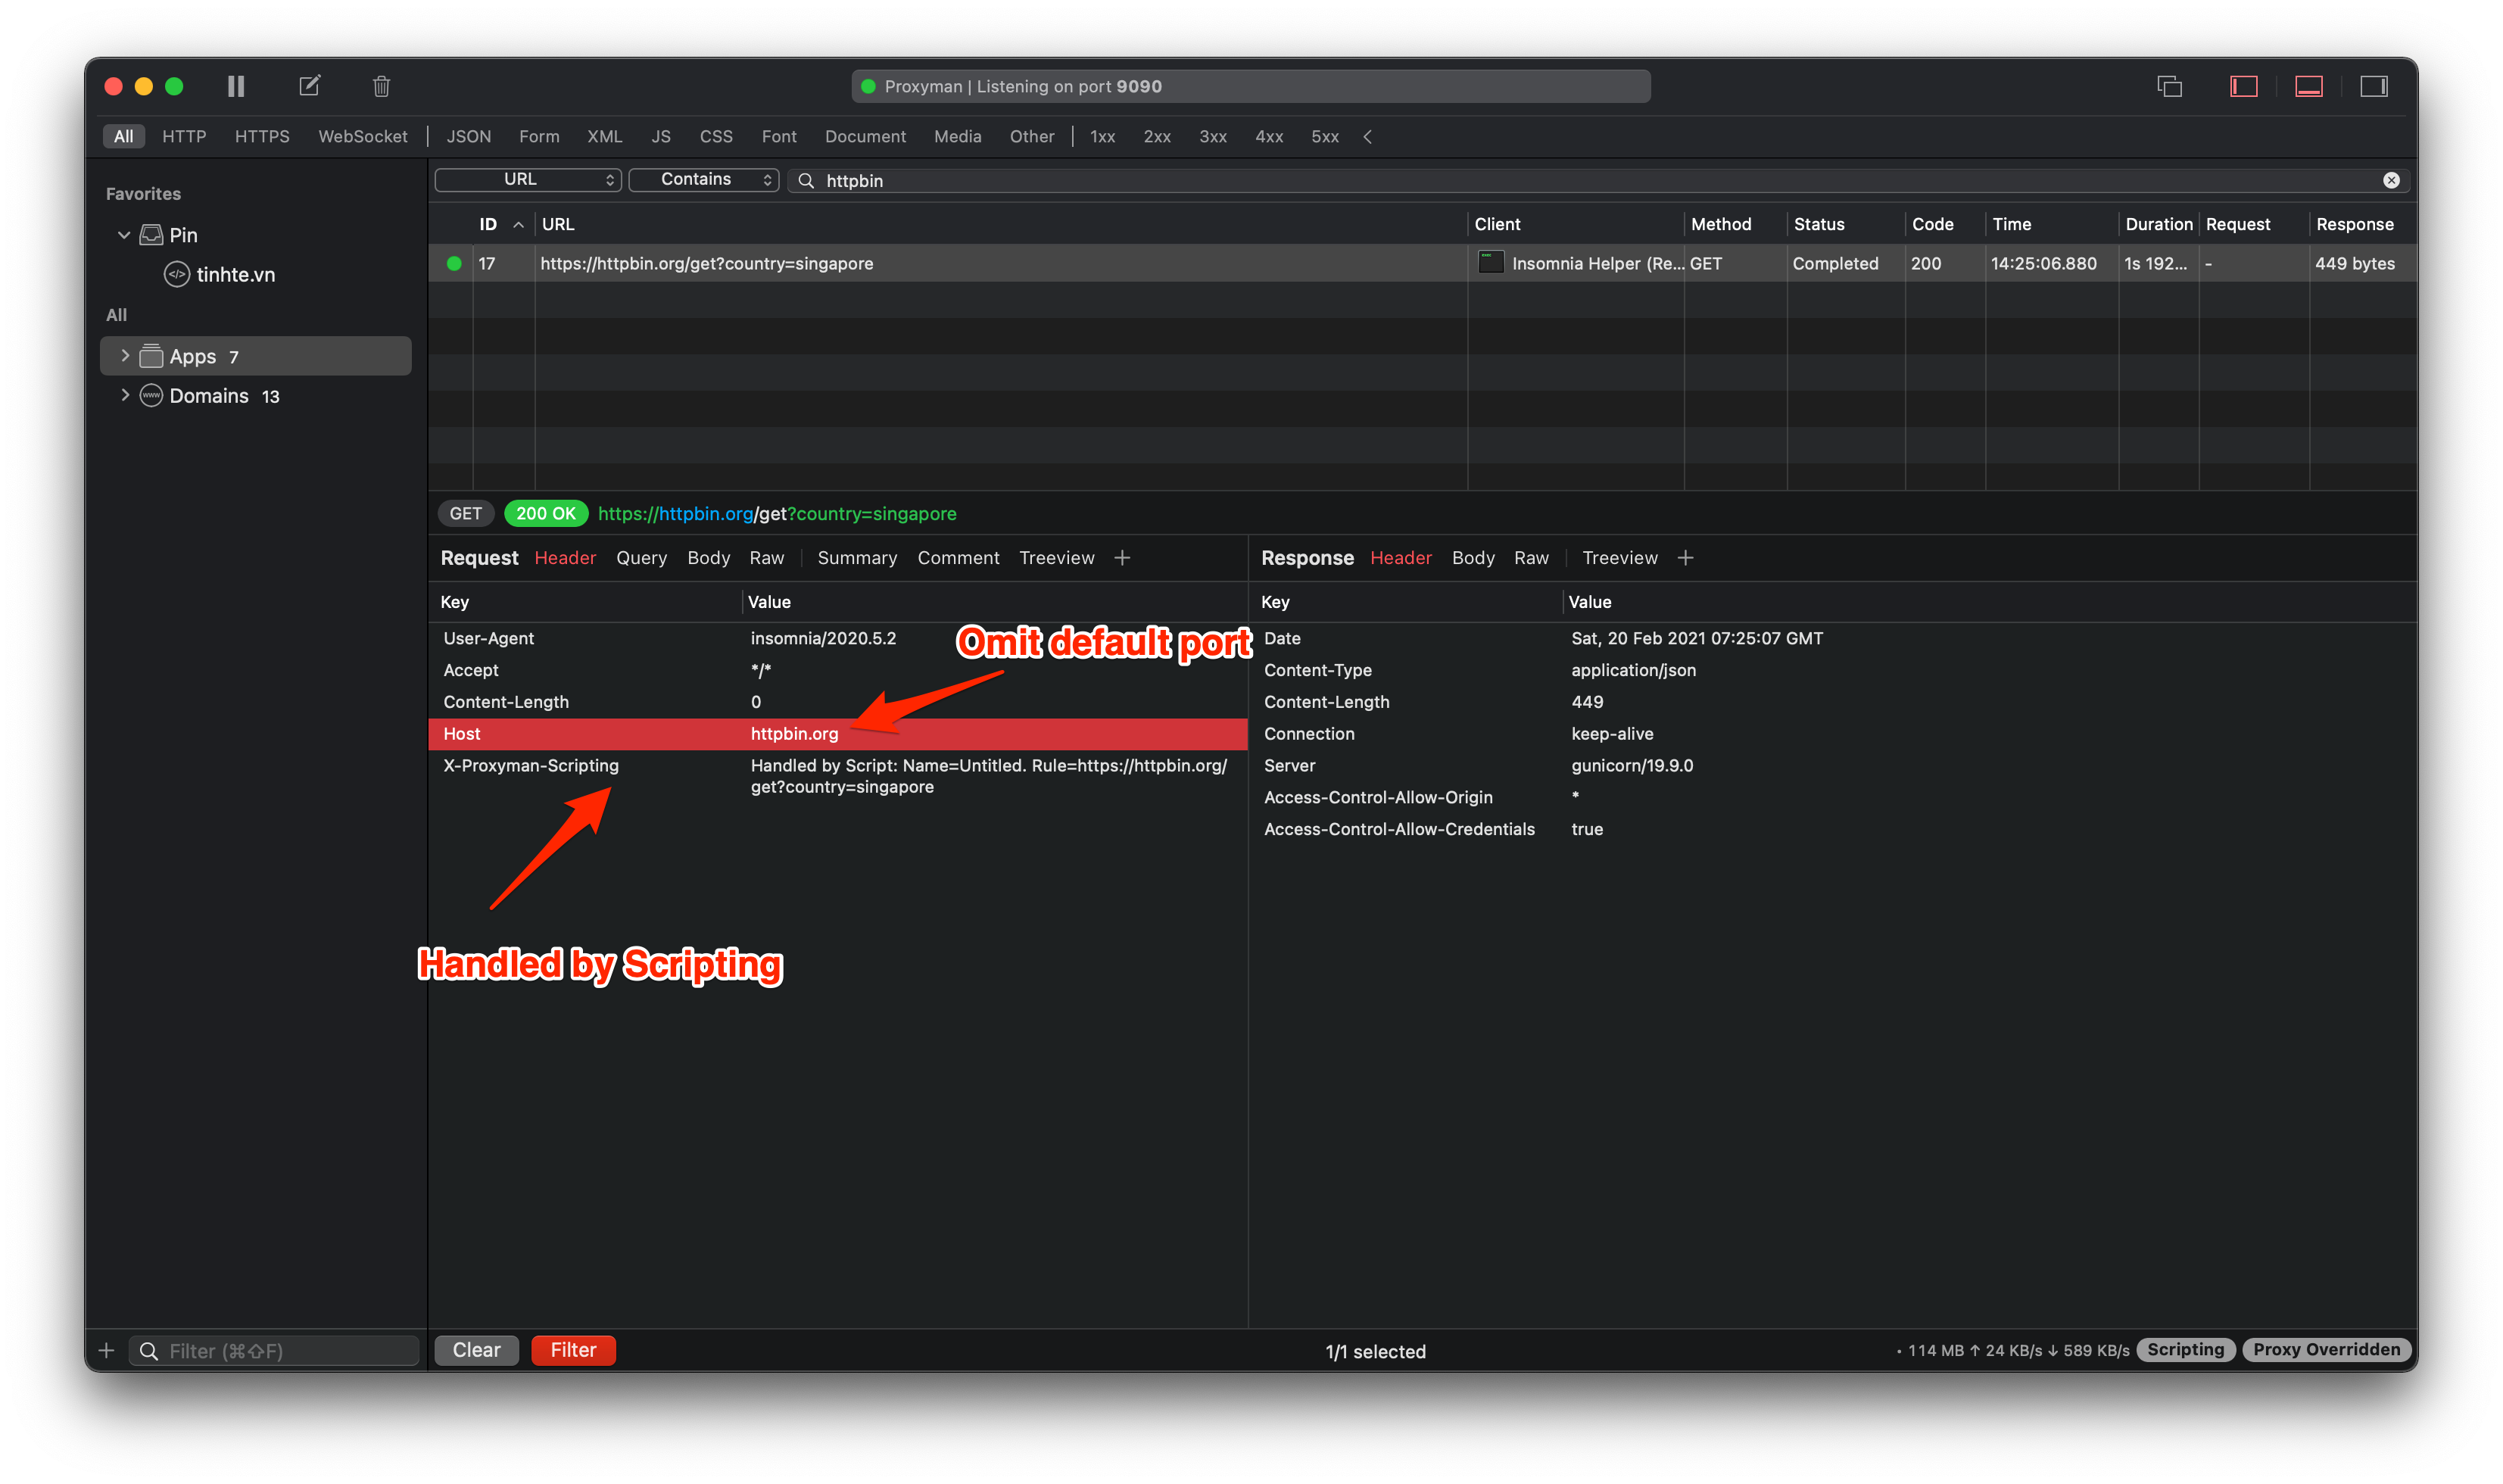Pause traffic capturing with the pause icon

pyautogui.click(x=235, y=86)
